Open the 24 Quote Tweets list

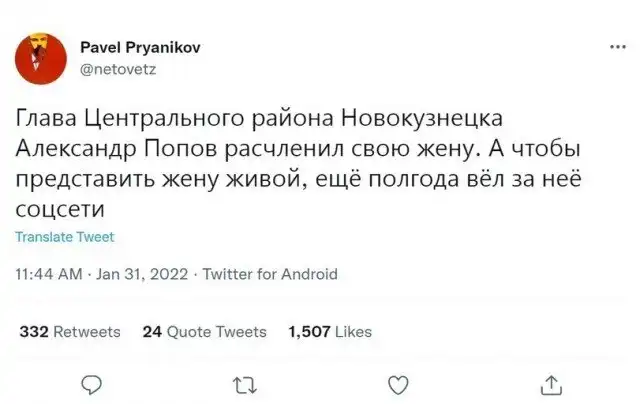pyautogui.click(x=204, y=331)
